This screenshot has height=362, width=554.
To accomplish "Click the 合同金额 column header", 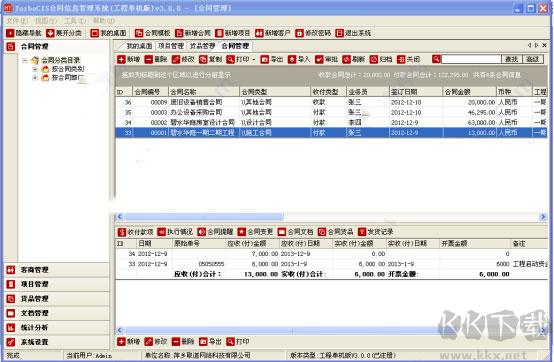I will [469, 92].
